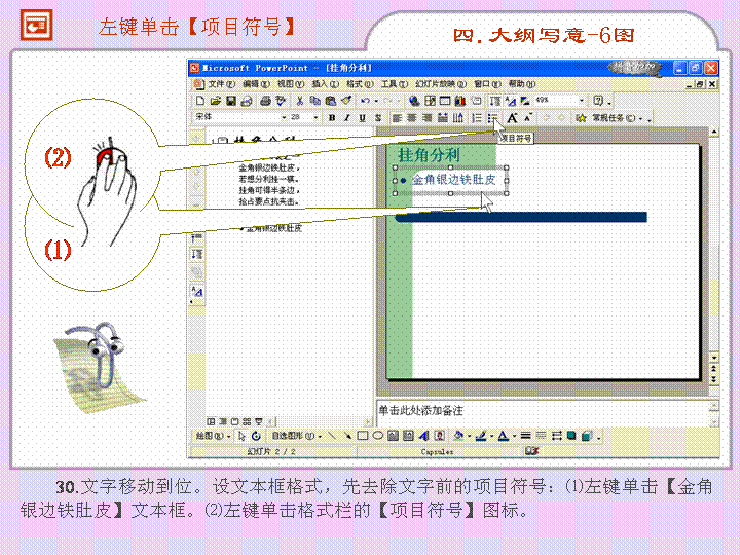The image size is (740, 555).
Task: Insert WordArt using blue A icon
Action: [x=424, y=436]
